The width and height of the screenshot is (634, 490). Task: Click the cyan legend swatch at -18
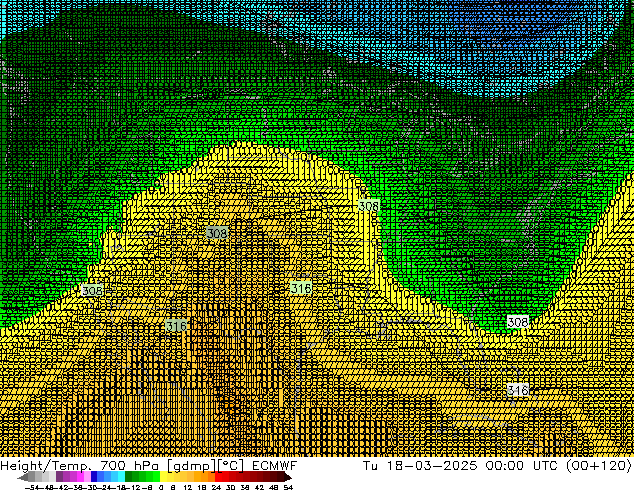[121, 477]
